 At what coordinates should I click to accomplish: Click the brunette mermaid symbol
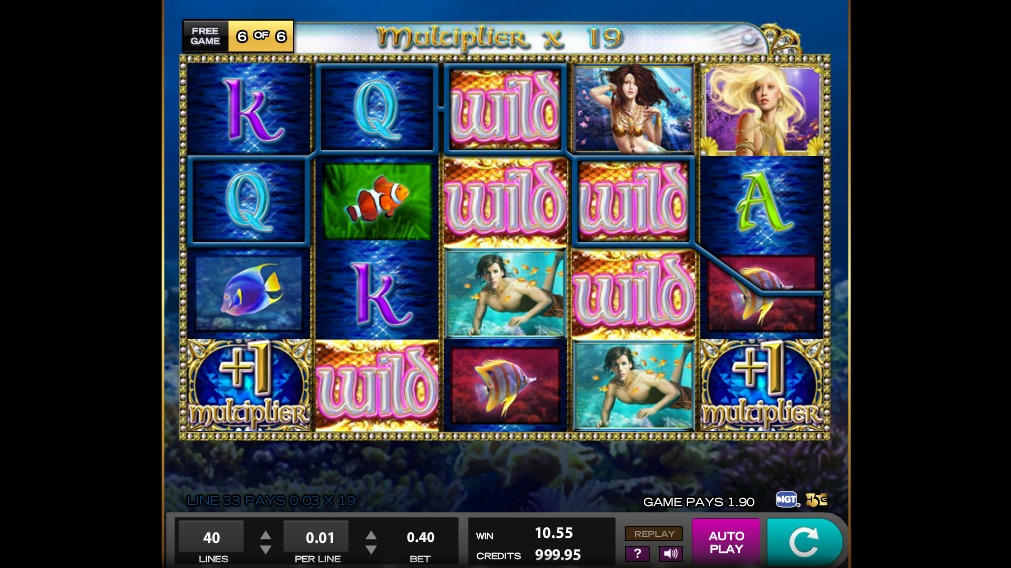click(x=634, y=108)
